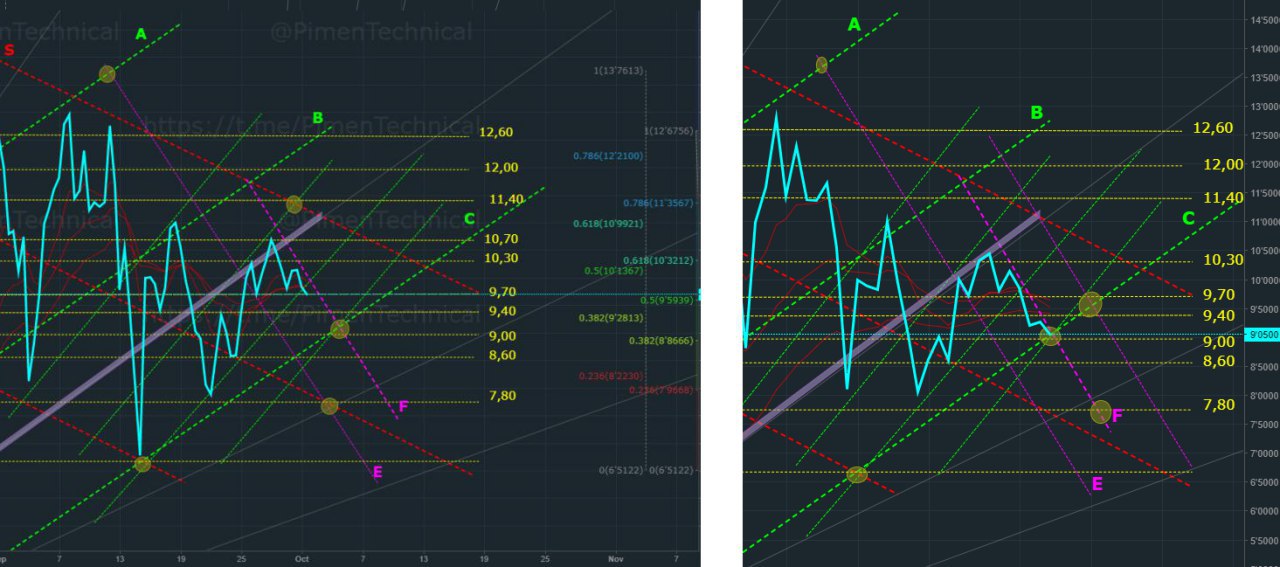Select magenta label E in right chart
Image resolution: width=1280 pixels, height=567 pixels.
point(1097,484)
